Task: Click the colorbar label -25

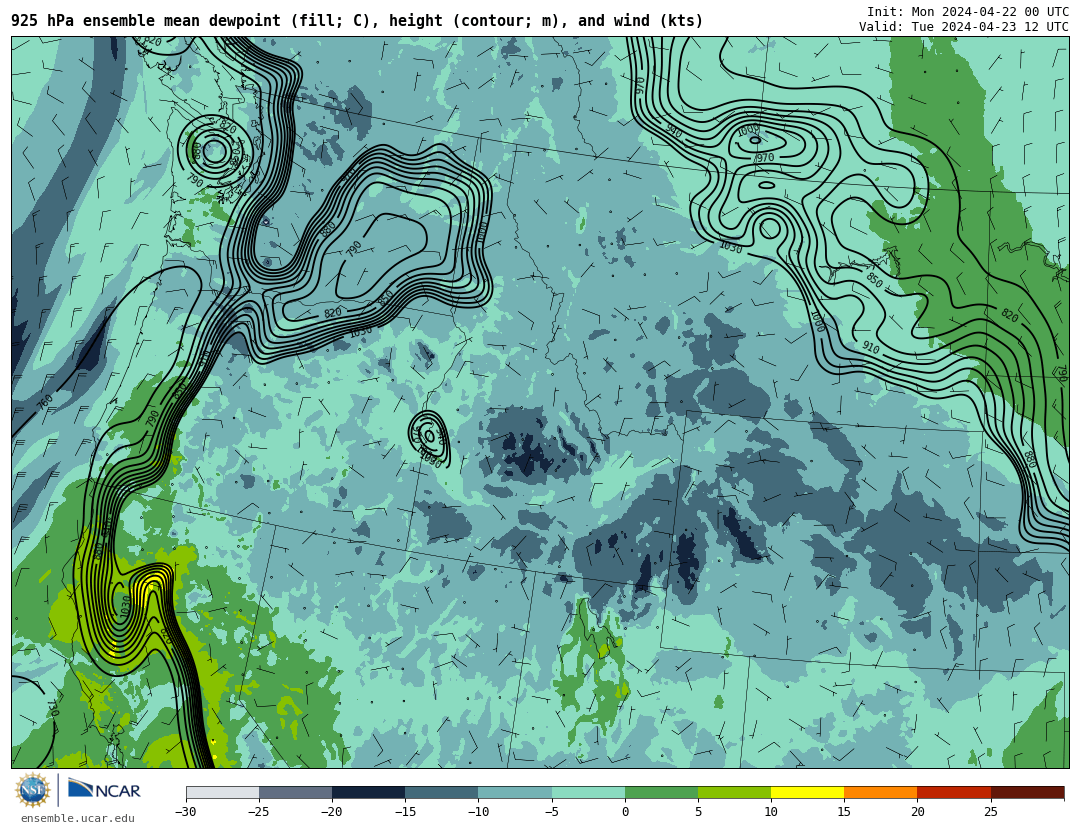Action: (259, 812)
